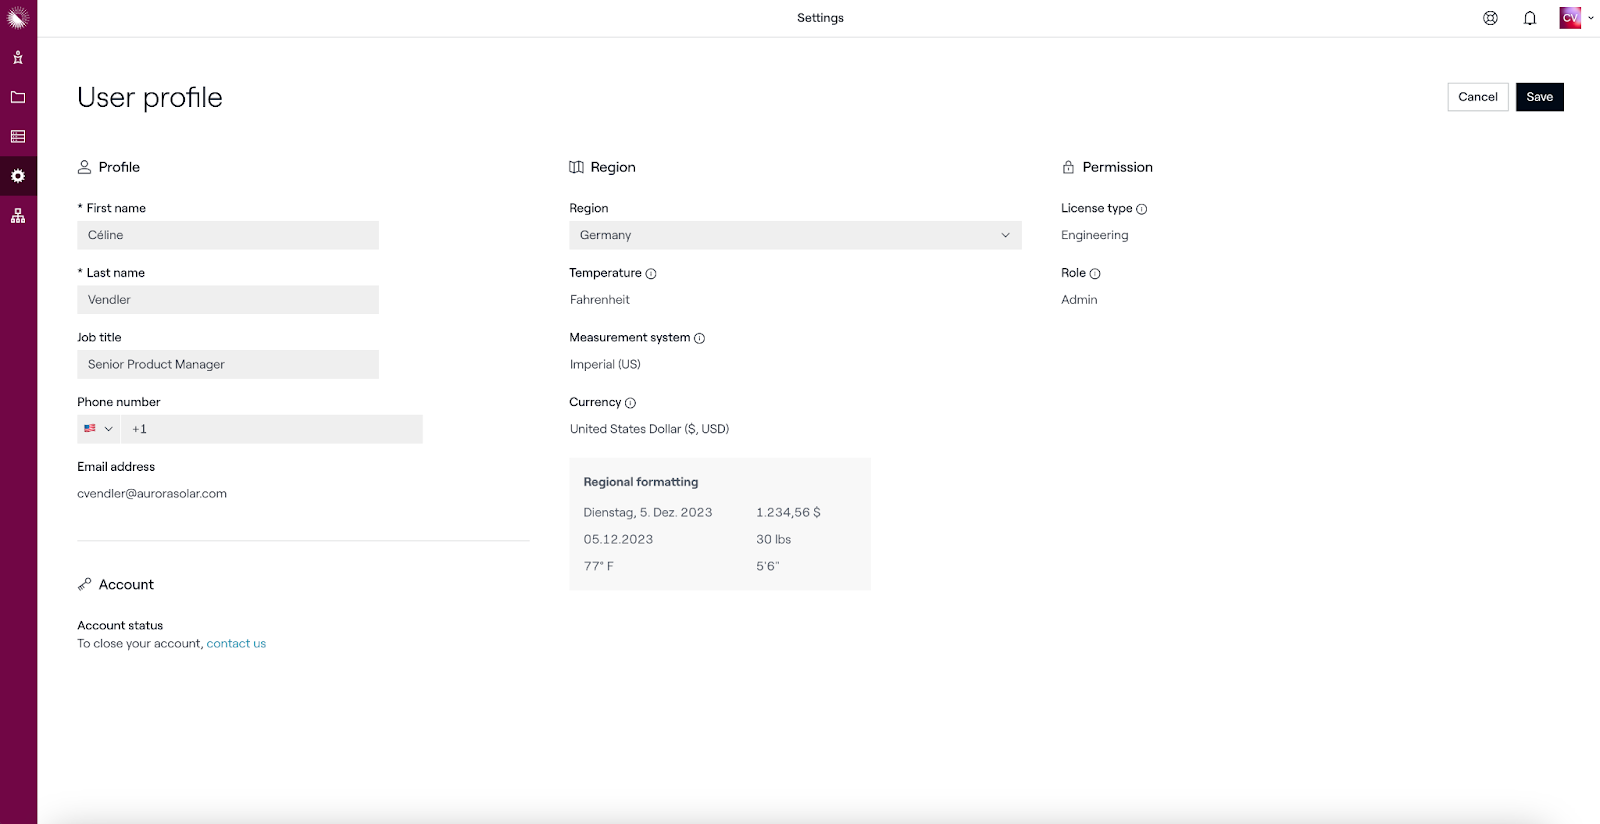Click the Temperature info icon
The height and width of the screenshot is (824, 1600).
coord(651,274)
